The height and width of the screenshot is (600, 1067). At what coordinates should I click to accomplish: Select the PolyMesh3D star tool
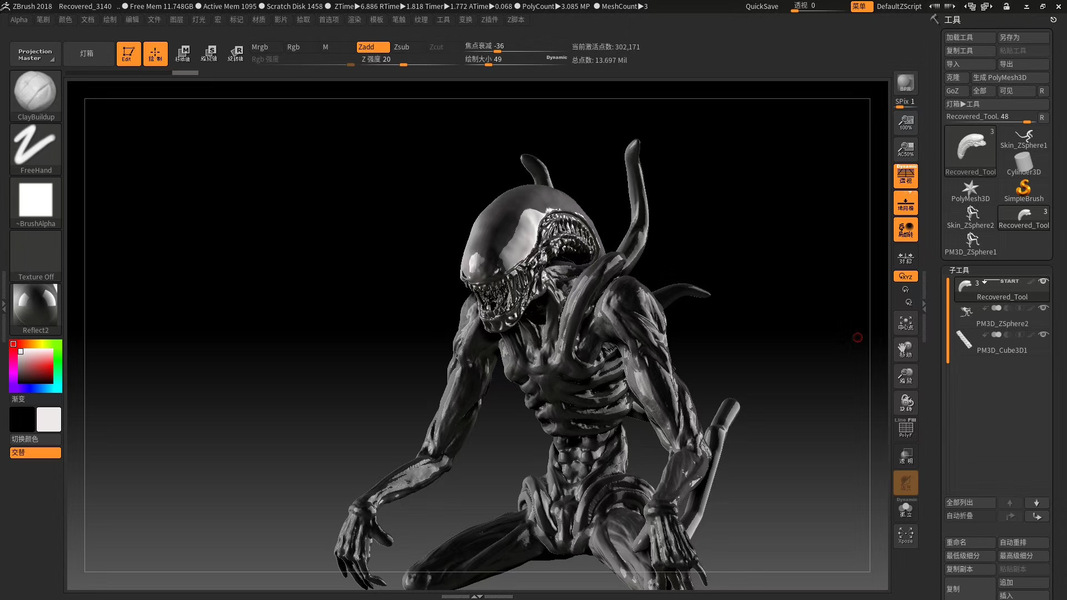(x=970, y=191)
